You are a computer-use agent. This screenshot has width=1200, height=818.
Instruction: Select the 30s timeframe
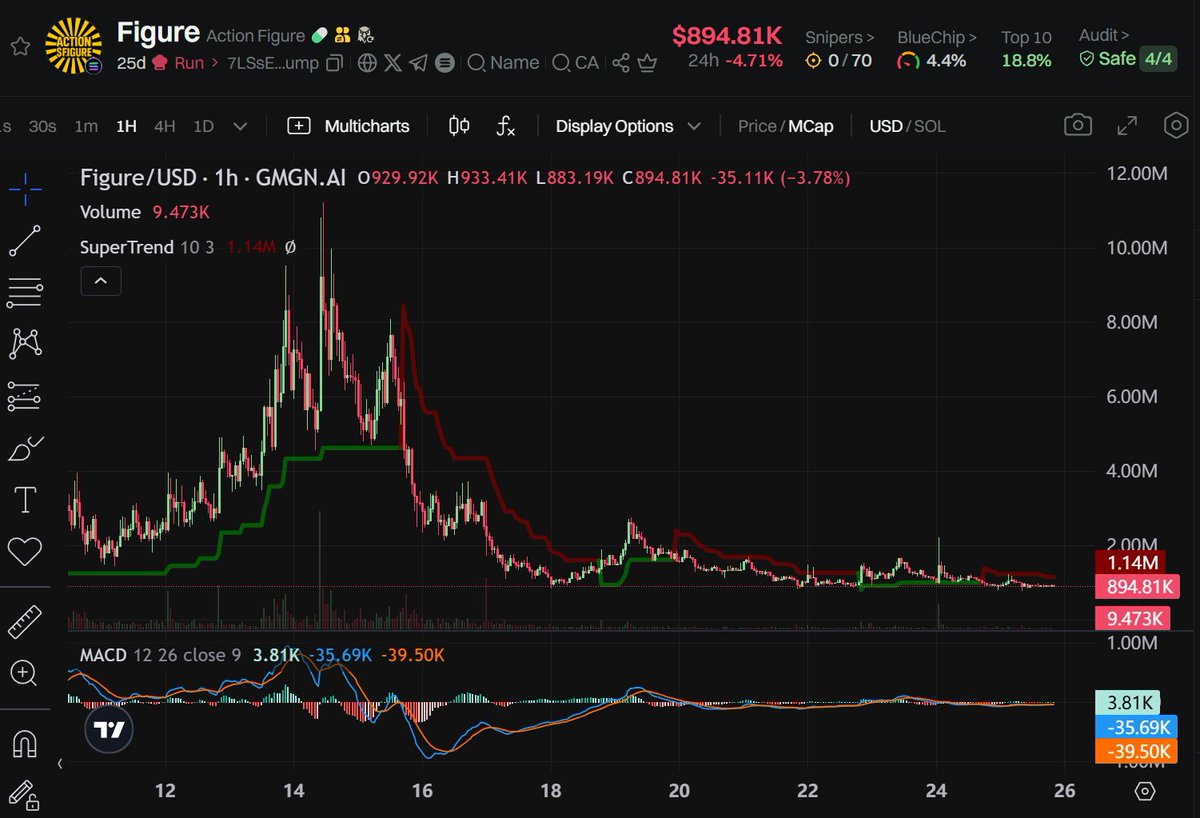pyautogui.click(x=42, y=126)
